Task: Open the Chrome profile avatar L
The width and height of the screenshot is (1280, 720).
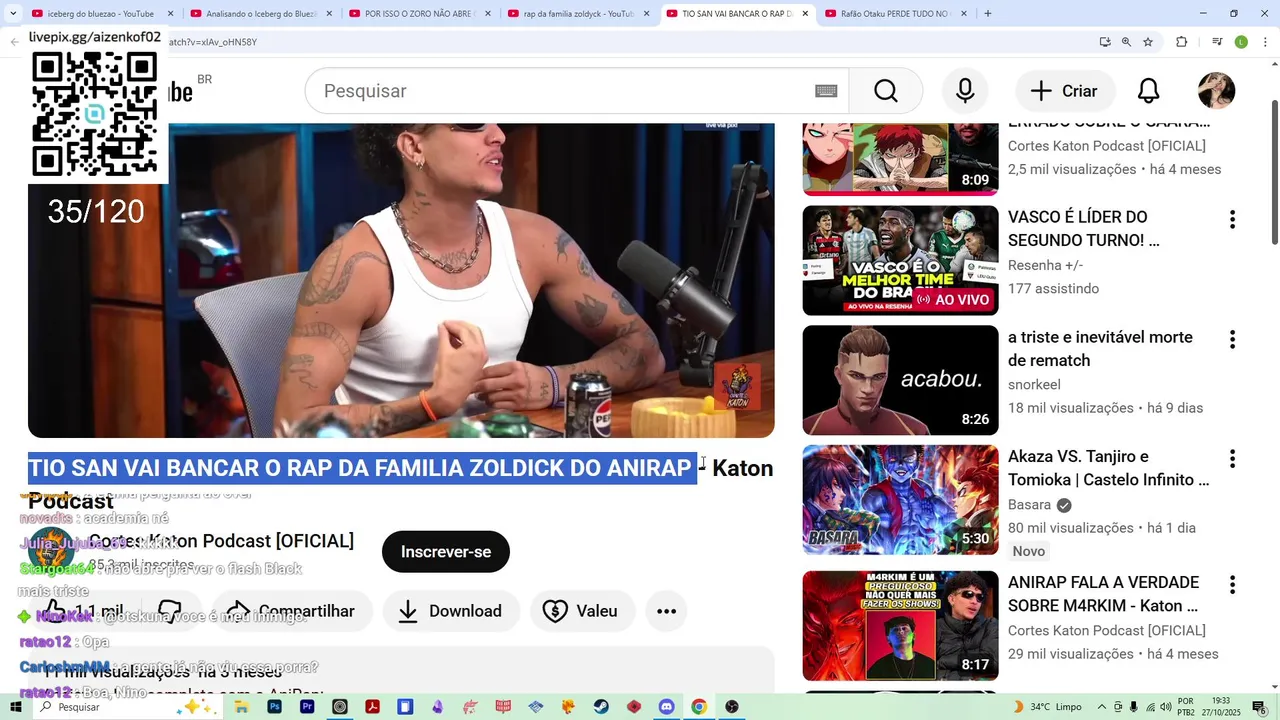Action: tap(1241, 42)
